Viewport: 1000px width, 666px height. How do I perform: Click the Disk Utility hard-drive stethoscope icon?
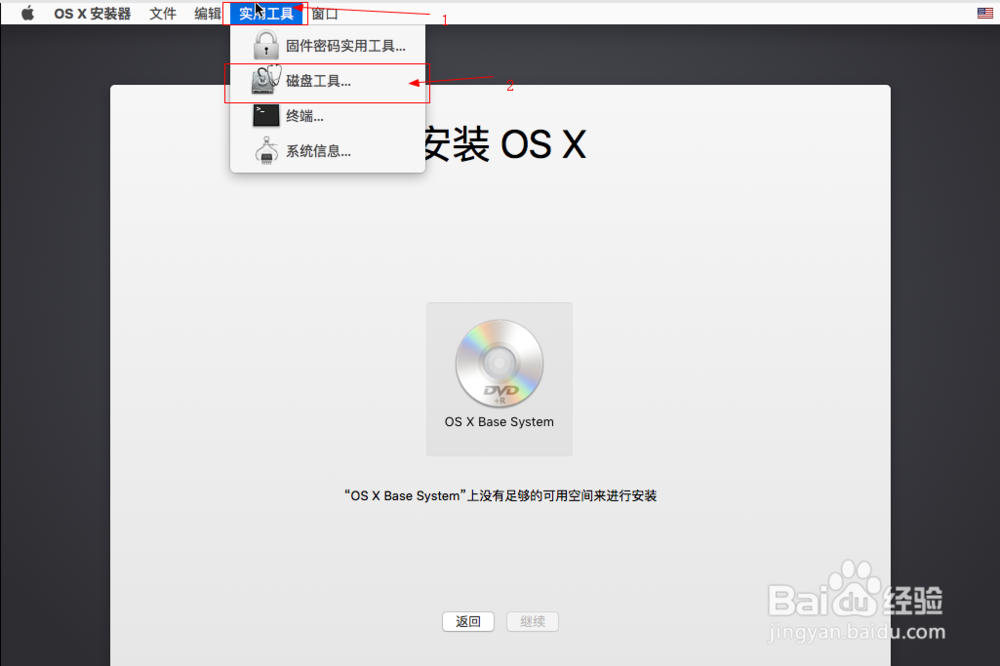pyautogui.click(x=262, y=80)
